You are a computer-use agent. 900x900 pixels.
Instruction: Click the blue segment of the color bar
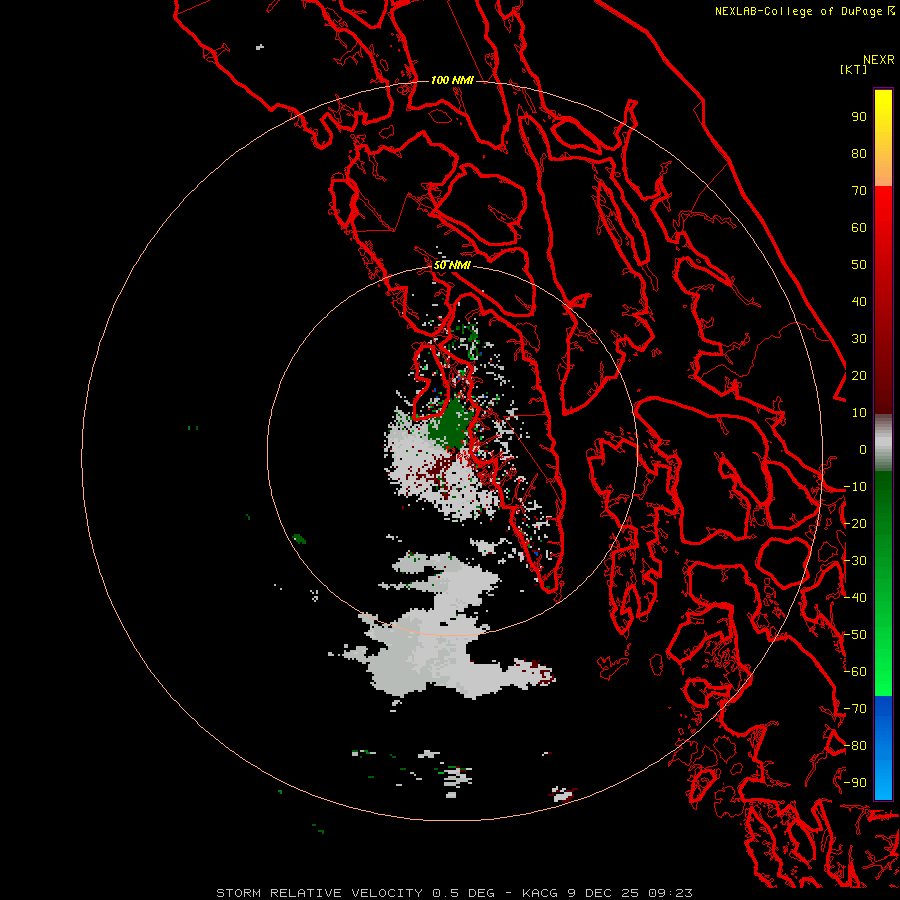(x=883, y=748)
